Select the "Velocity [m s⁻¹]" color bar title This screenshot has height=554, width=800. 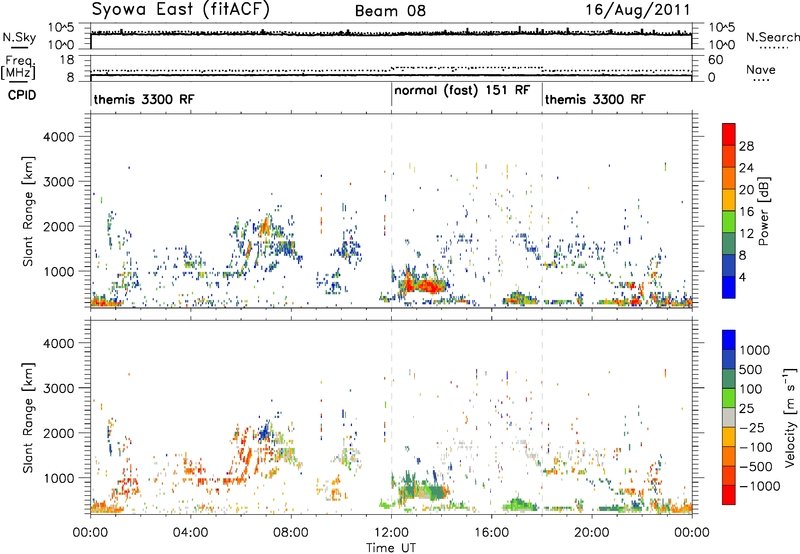[x=790, y=417]
